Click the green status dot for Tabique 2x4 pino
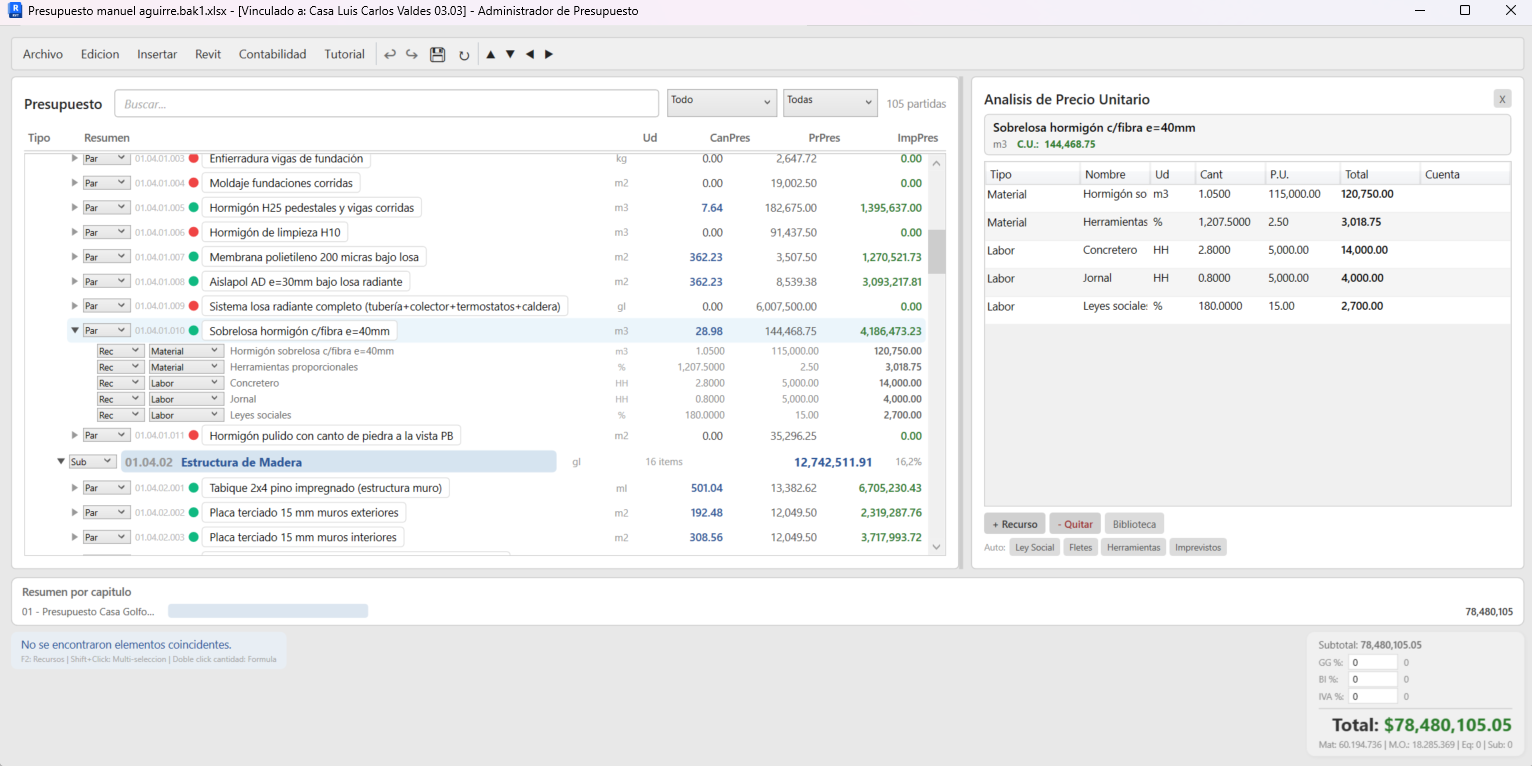The height and width of the screenshot is (766, 1532). [x=194, y=487]
